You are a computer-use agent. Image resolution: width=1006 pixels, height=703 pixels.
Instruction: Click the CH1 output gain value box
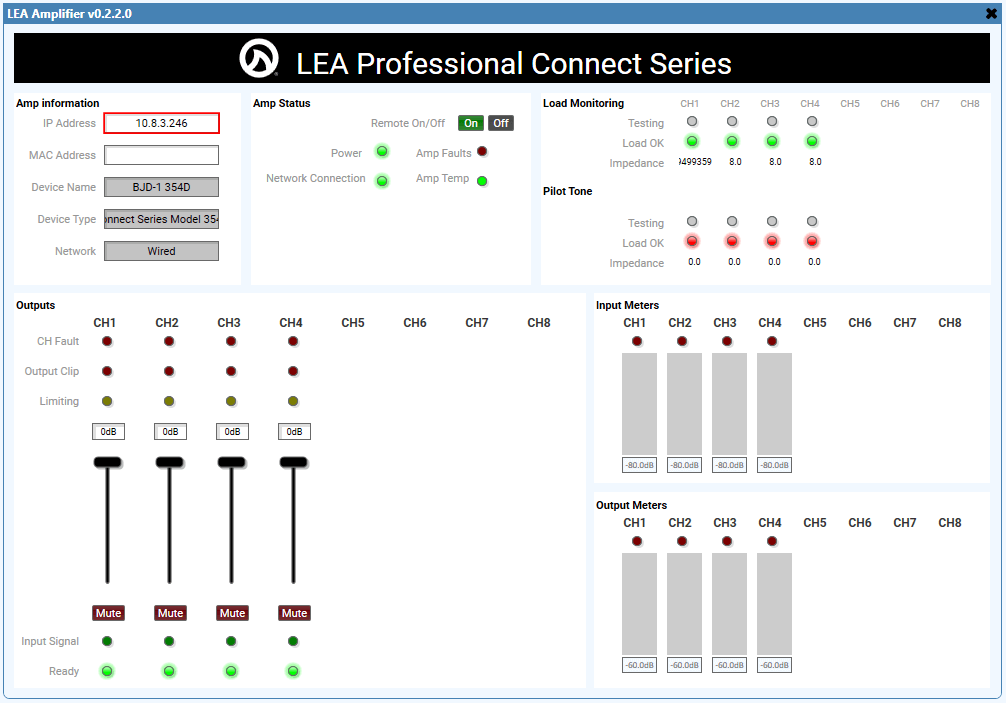pyautogui.click(x=108, y=432)
